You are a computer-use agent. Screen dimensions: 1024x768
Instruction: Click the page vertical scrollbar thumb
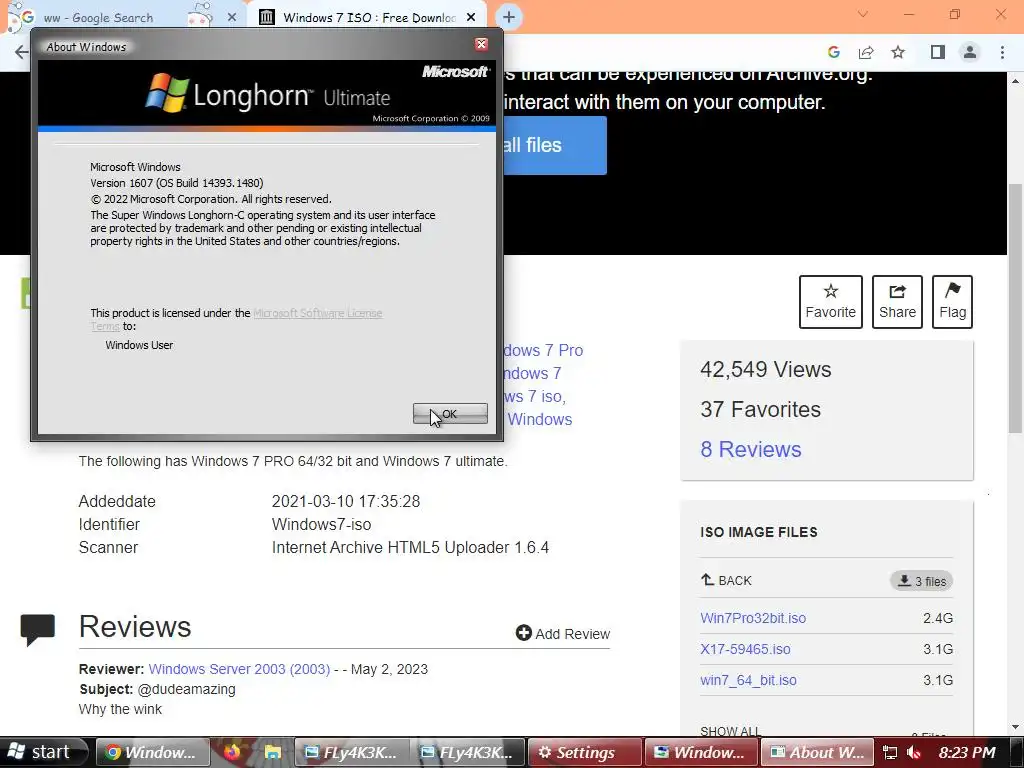(1015, 308)
